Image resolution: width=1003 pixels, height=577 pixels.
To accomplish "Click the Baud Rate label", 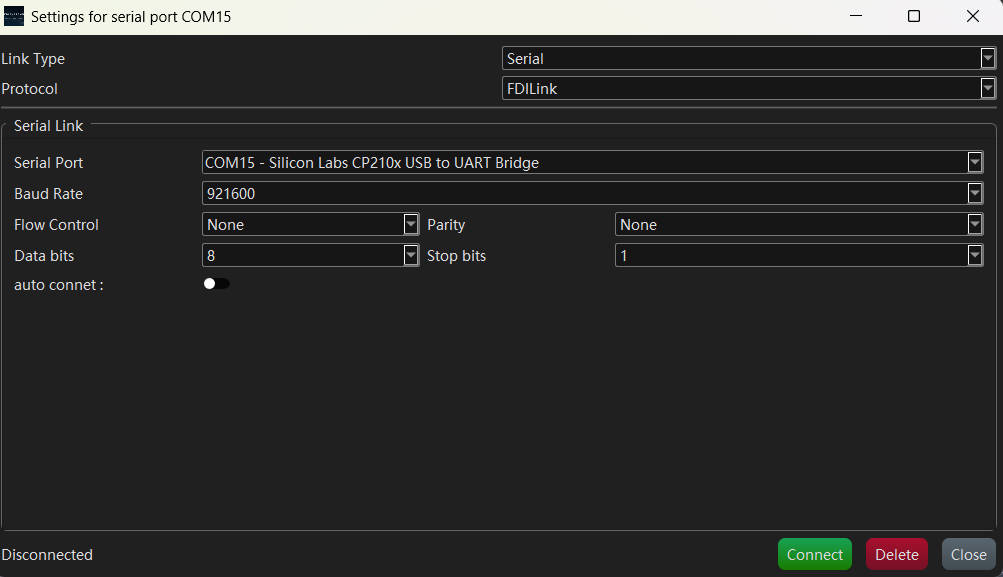I will (x=49, y=194).
